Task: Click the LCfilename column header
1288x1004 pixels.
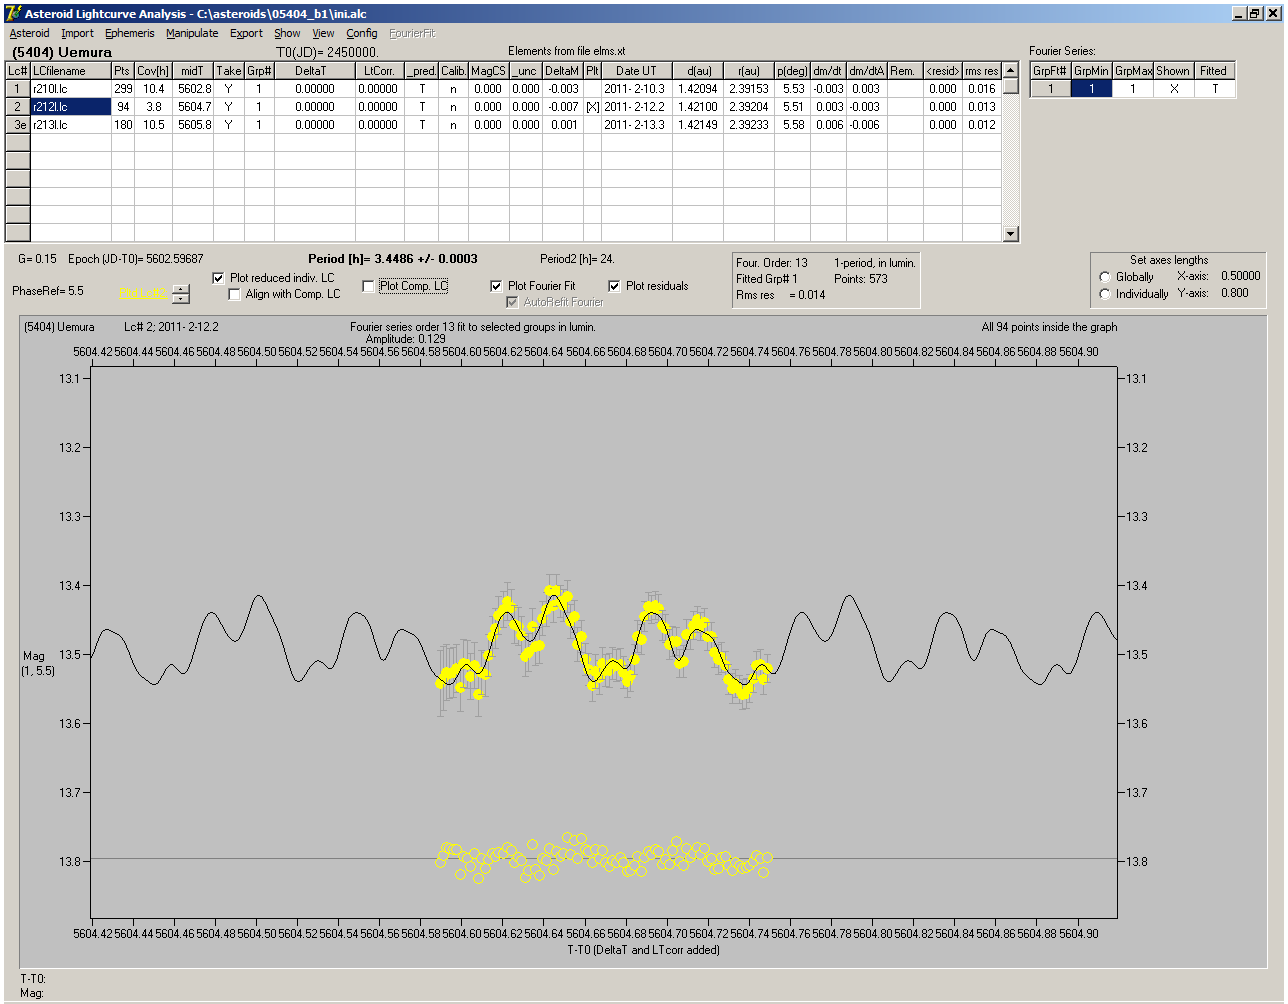Action: click(x=71, y=71)
